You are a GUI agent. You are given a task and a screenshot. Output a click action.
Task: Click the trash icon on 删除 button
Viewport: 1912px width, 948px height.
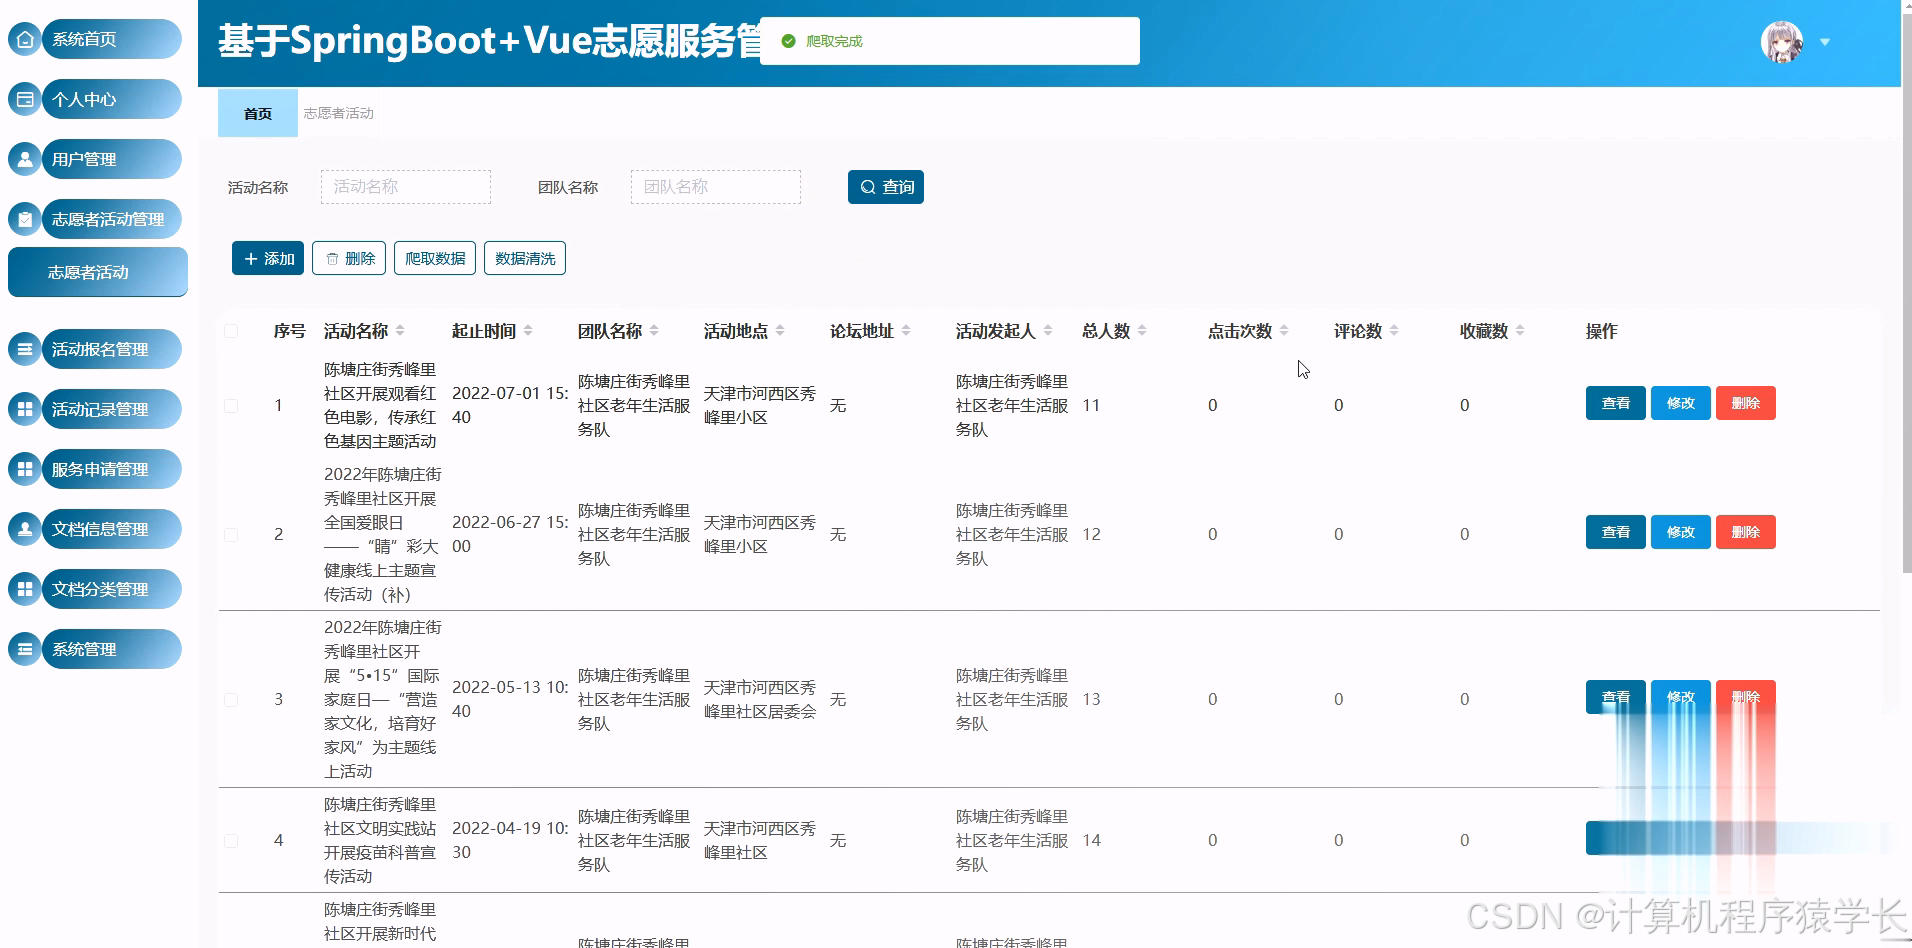(333, 258)
